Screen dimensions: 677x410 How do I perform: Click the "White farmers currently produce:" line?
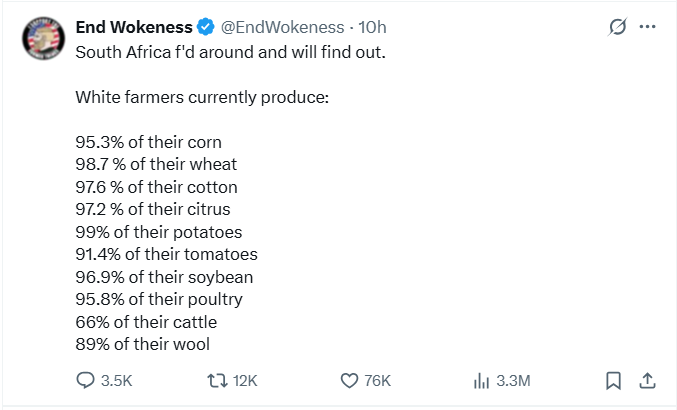pyautogui.click(x=202, y=98)
